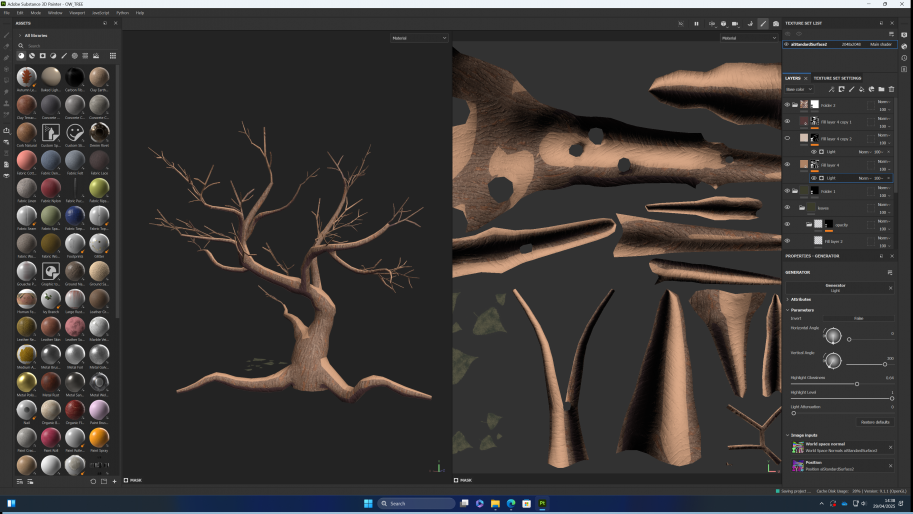This screenshot has height=514, width=913.
Task: Select the Paint brush tool in left toolbar
Action: pyautogui.click(x=6, y=35)
